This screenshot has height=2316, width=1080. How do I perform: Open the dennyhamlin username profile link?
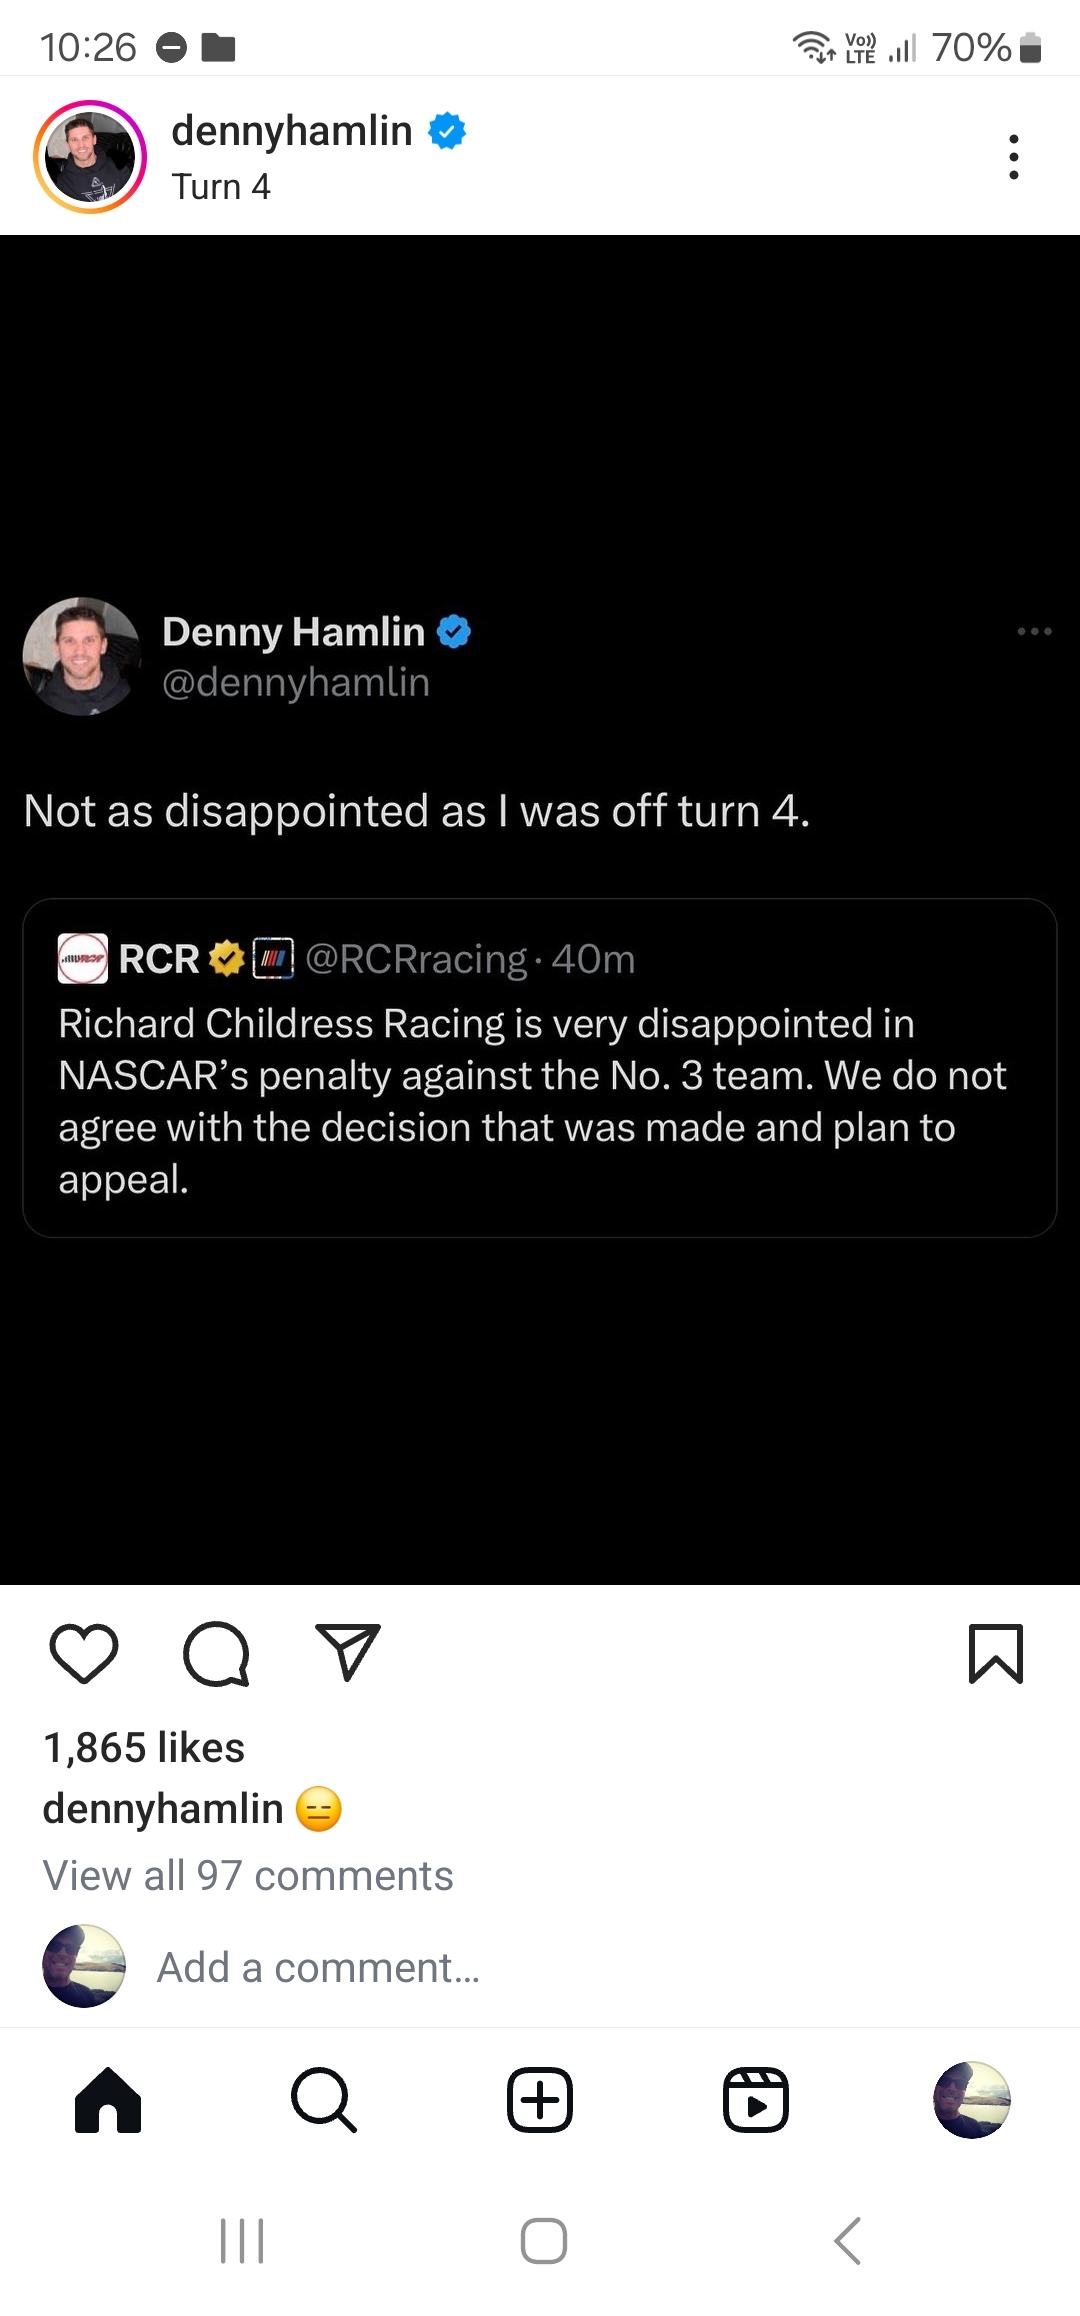(x=292, y=131)
